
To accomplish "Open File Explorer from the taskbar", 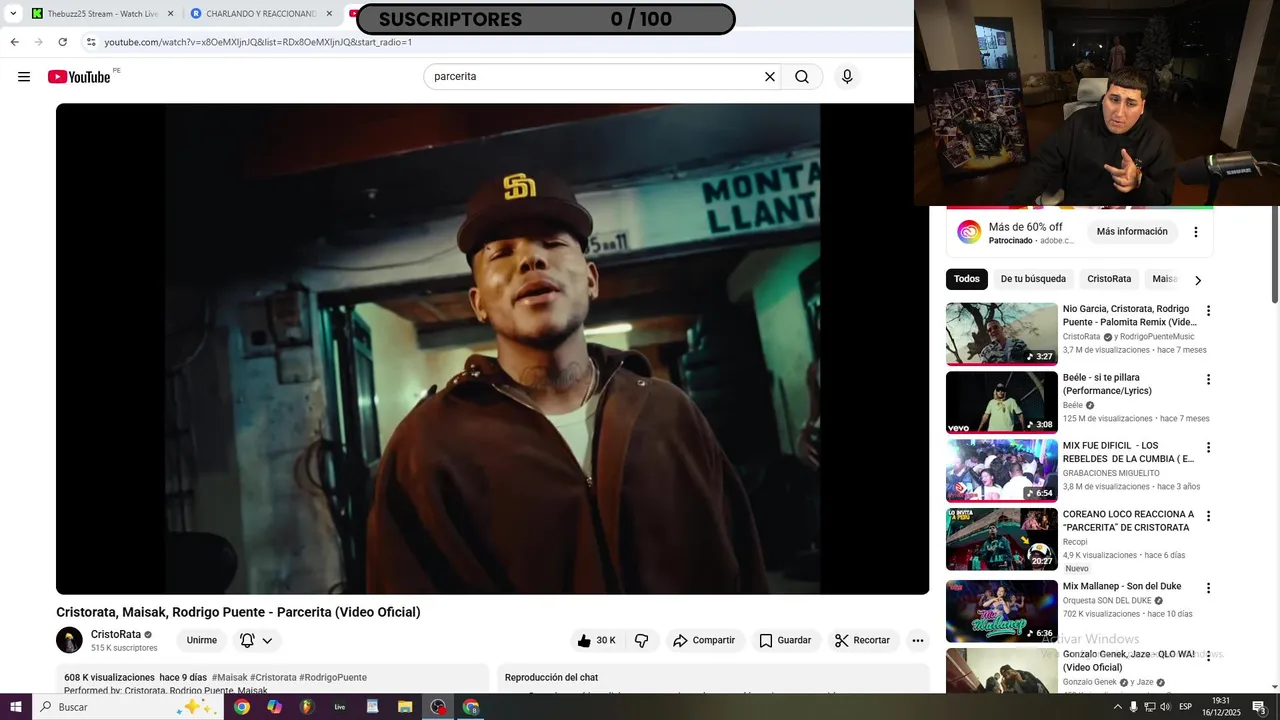I will 405,707.
